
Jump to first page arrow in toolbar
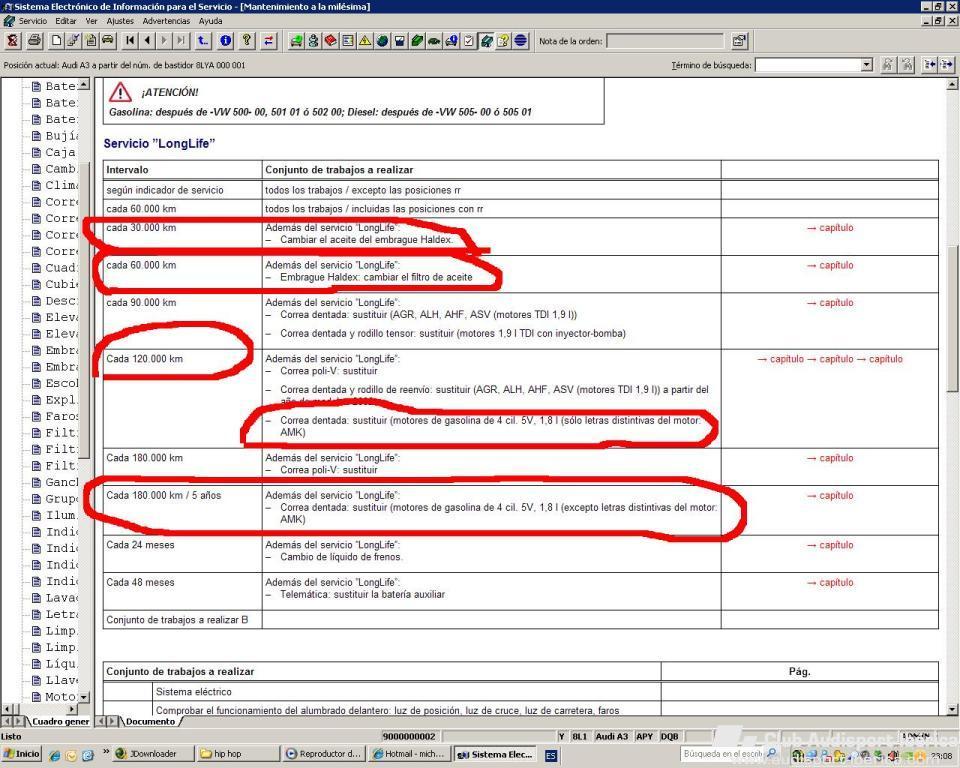tap(130, 41)
